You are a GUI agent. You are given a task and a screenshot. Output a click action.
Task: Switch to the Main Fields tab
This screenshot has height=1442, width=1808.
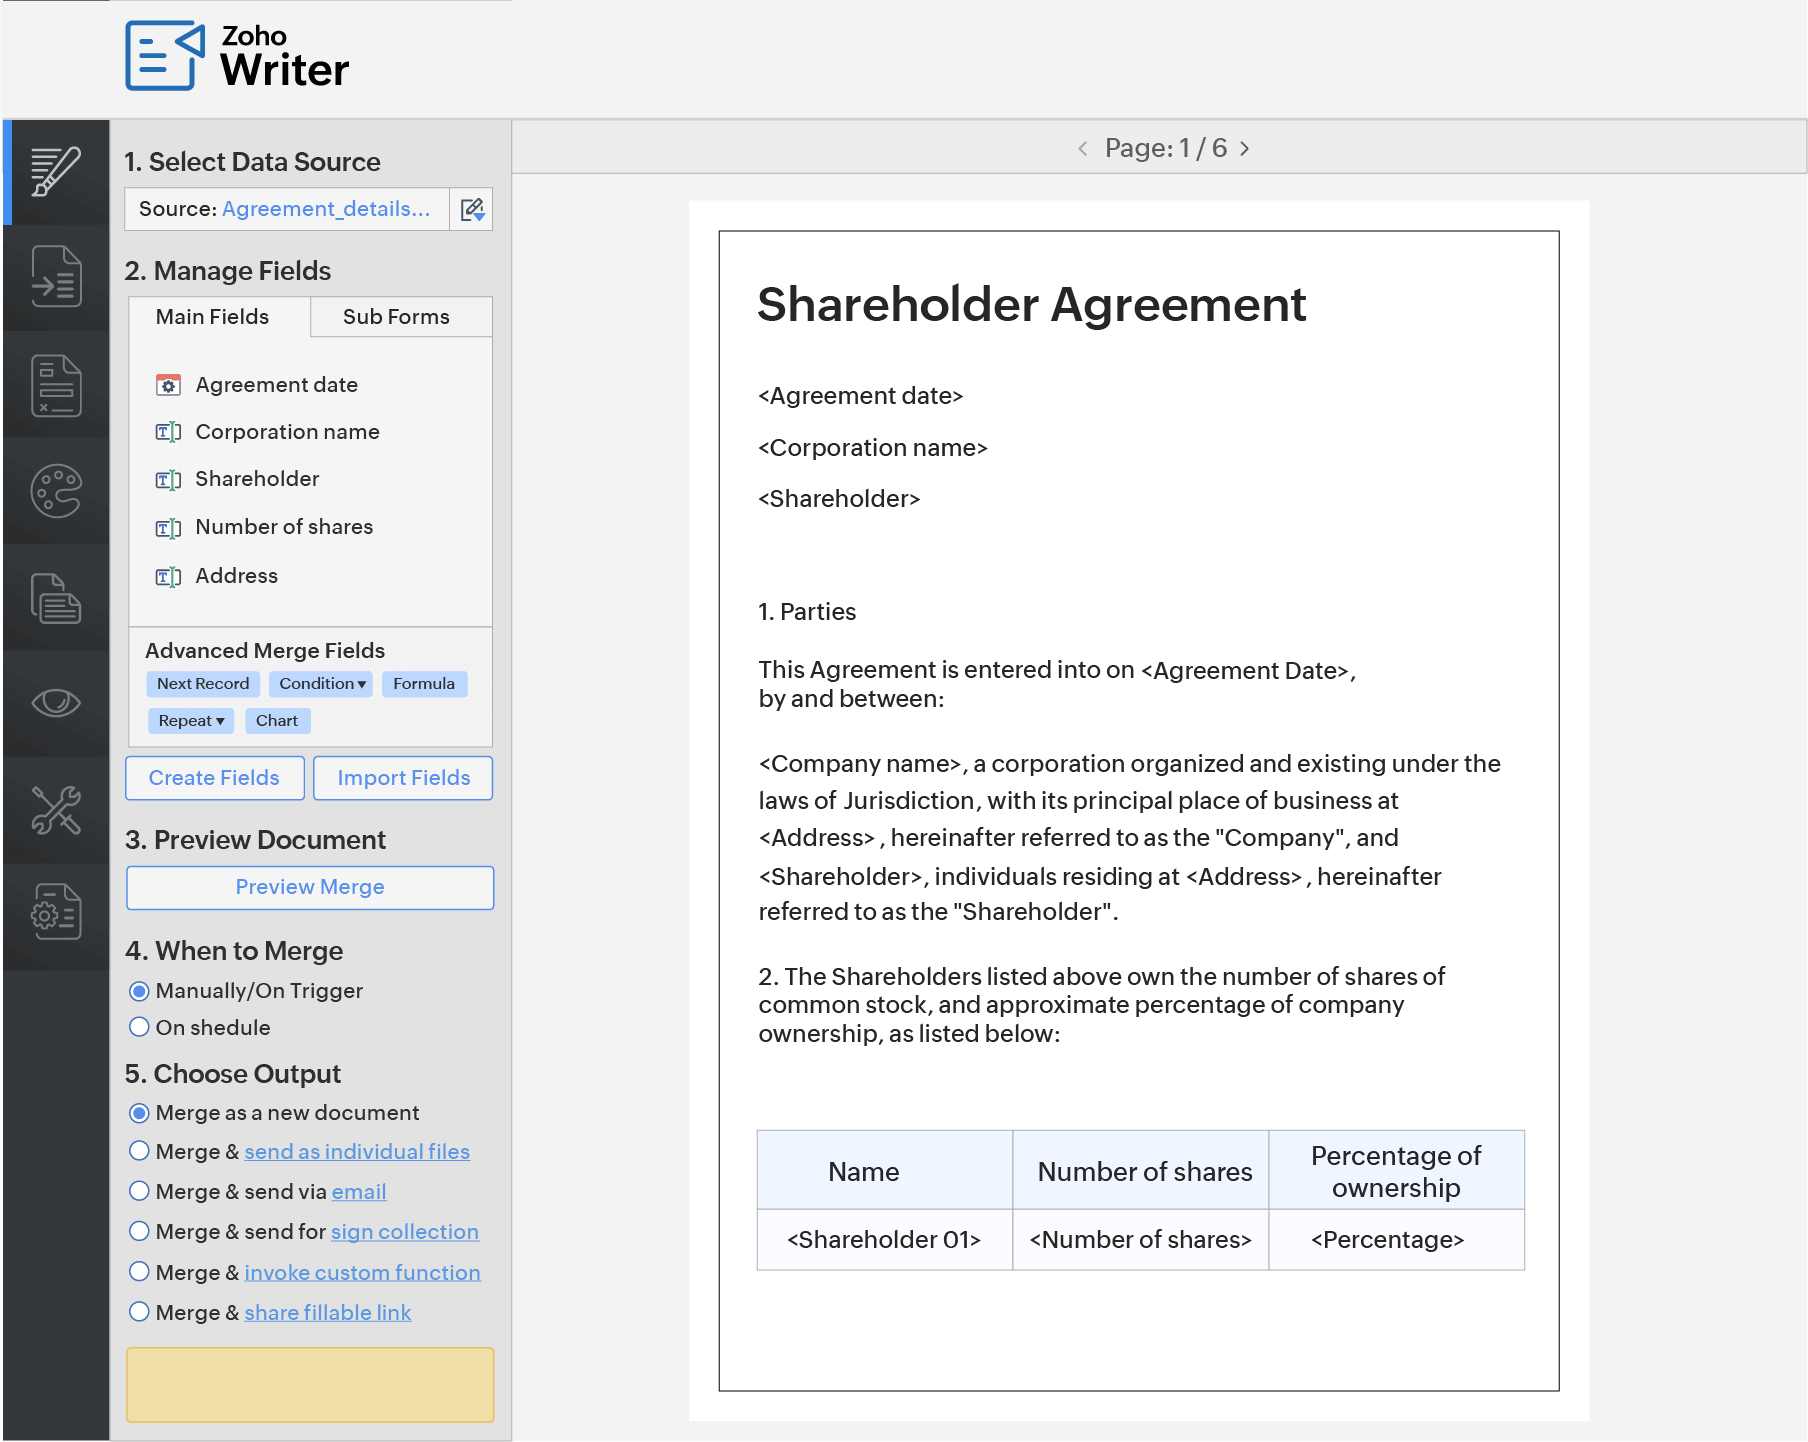pos(212,317)
